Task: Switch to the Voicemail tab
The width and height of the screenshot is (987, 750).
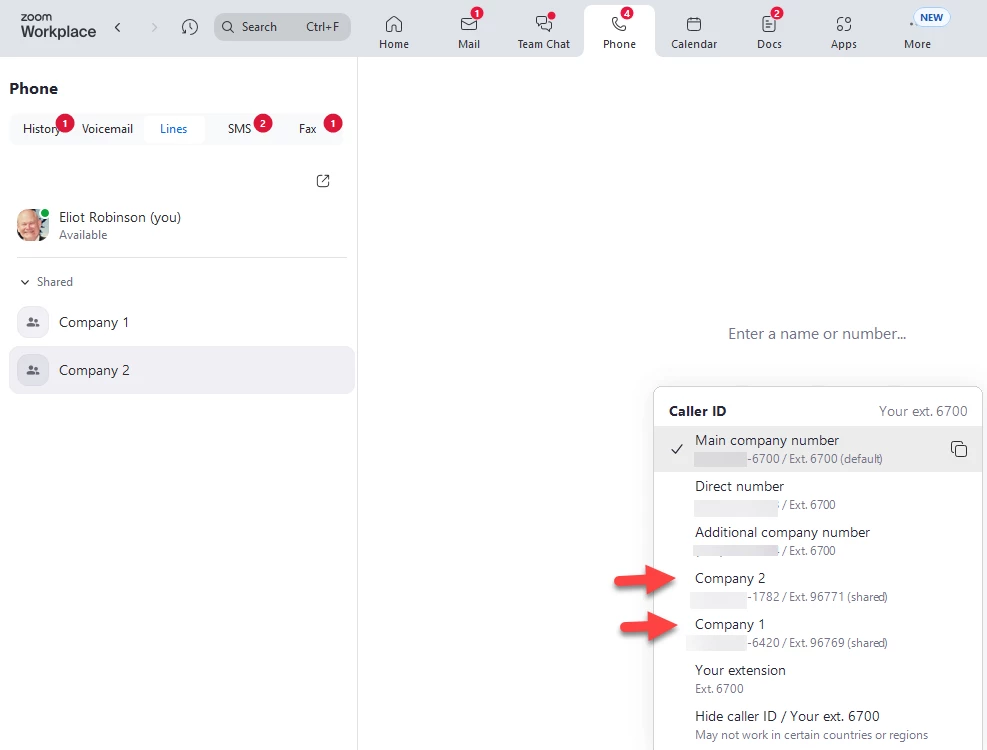Action: (x=108, y=129)
